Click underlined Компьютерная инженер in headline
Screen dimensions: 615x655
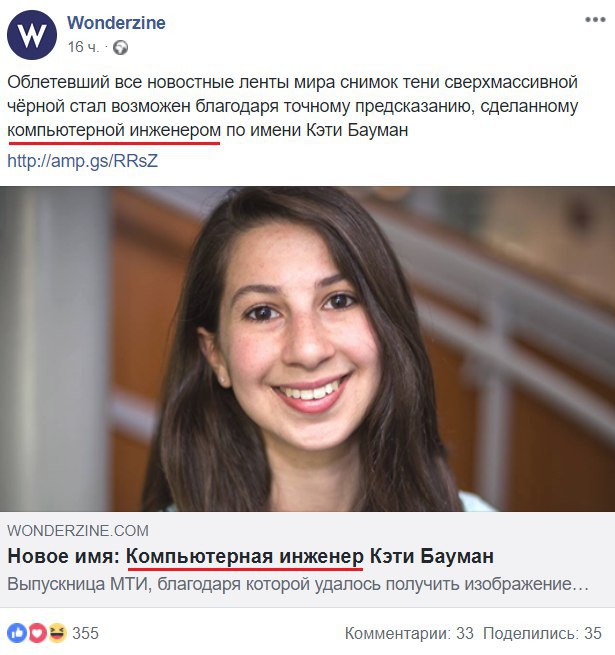[245, 556]
